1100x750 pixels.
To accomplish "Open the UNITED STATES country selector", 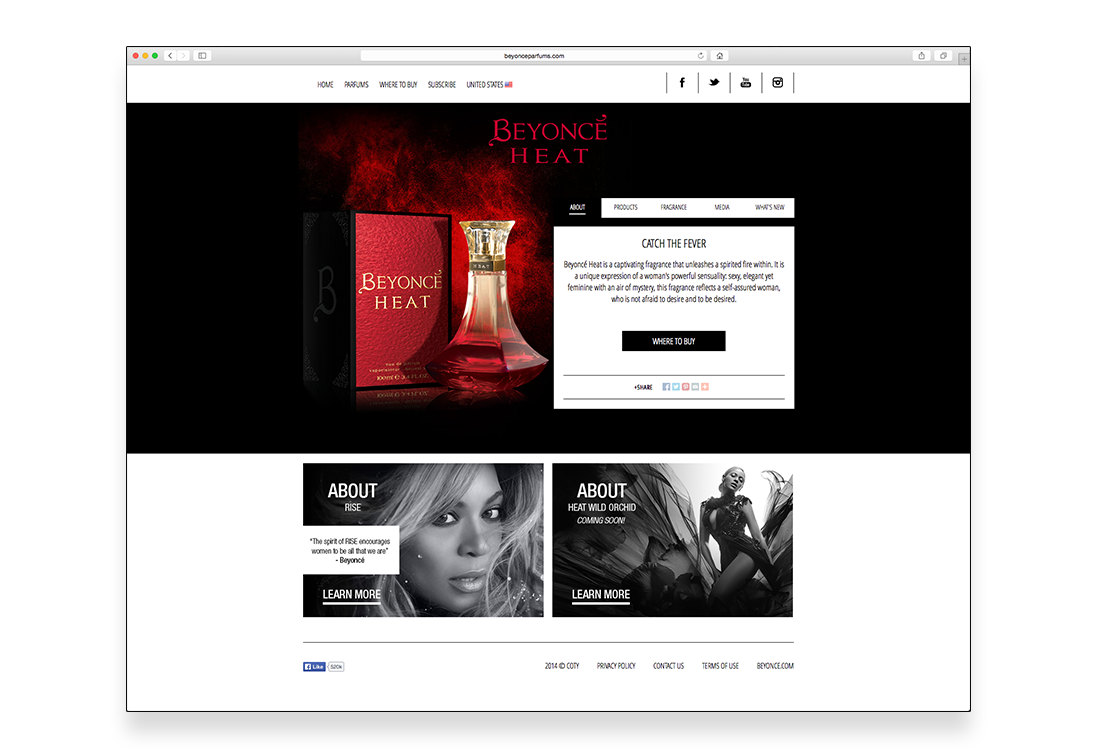I will pyautogui.click(x=489, y=85).
